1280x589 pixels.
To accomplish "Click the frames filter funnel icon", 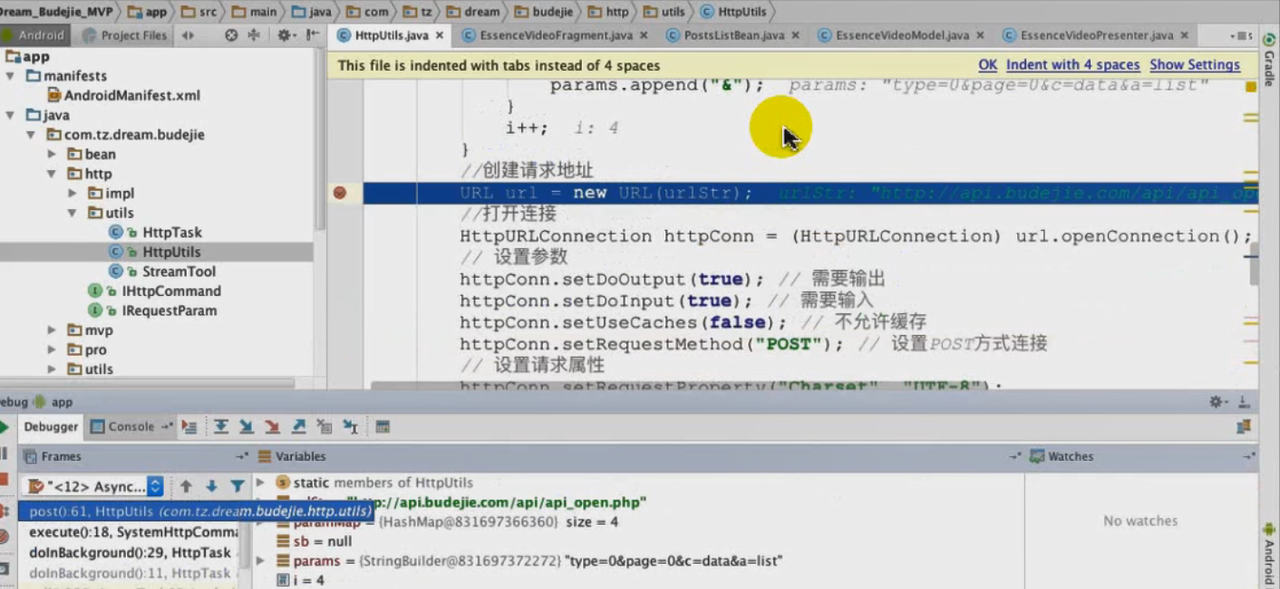I will click(x=237, y=487).
